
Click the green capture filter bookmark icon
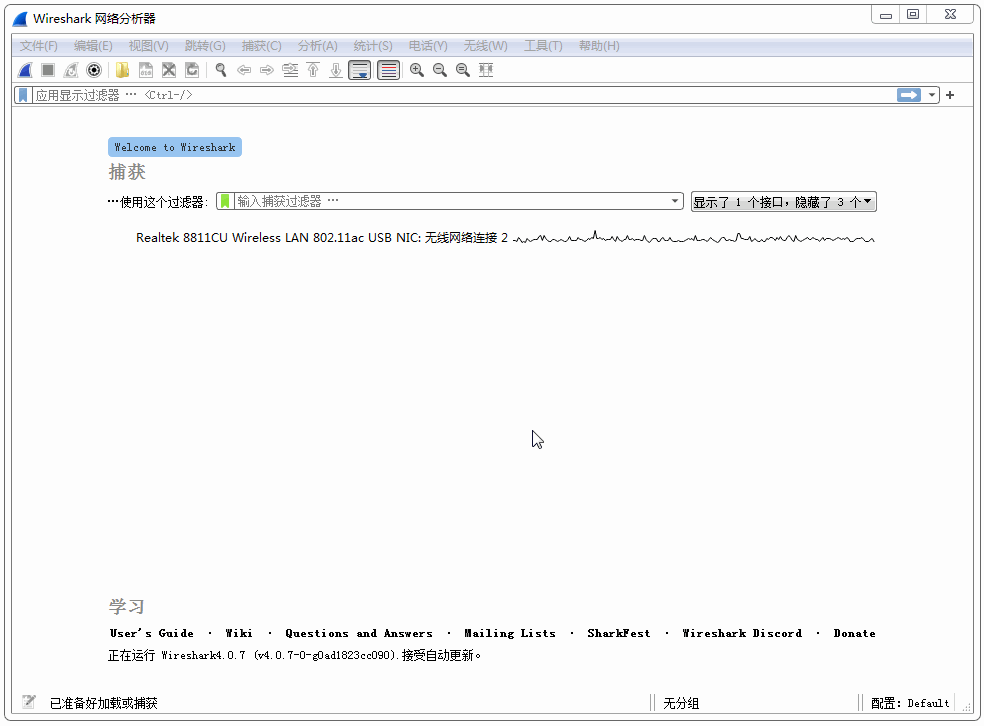pyautogui.click(x=225, y=201)
